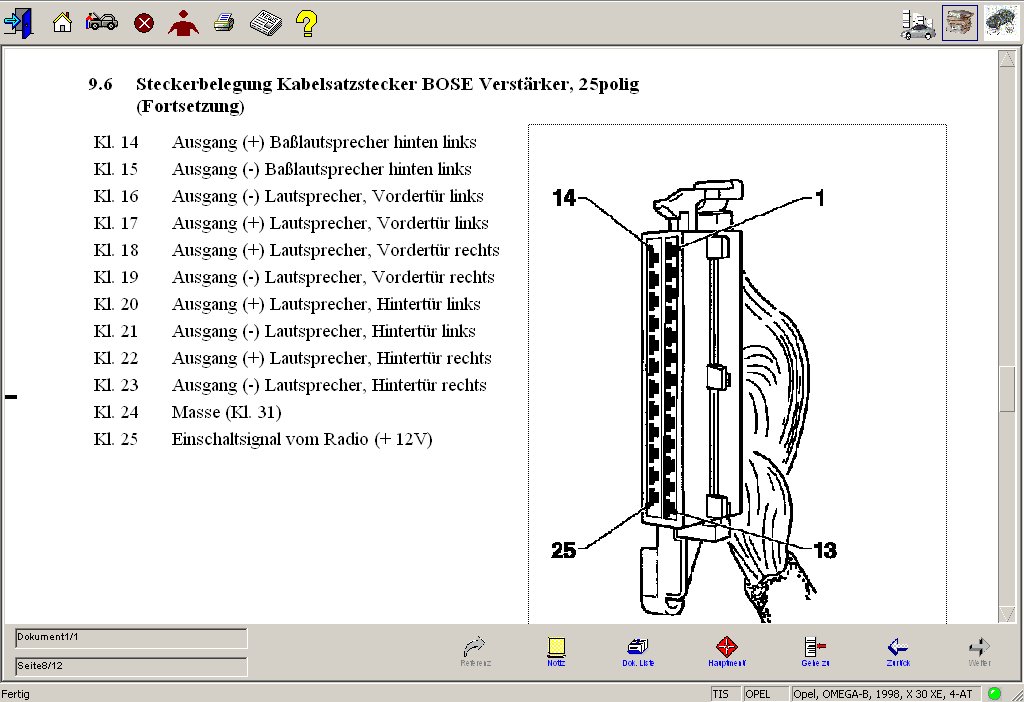Image resolution: width=1024 pixels, height=702 pixels.
Task: Select the engine illustration icon at far right
Action: [x=1000, y=23]
